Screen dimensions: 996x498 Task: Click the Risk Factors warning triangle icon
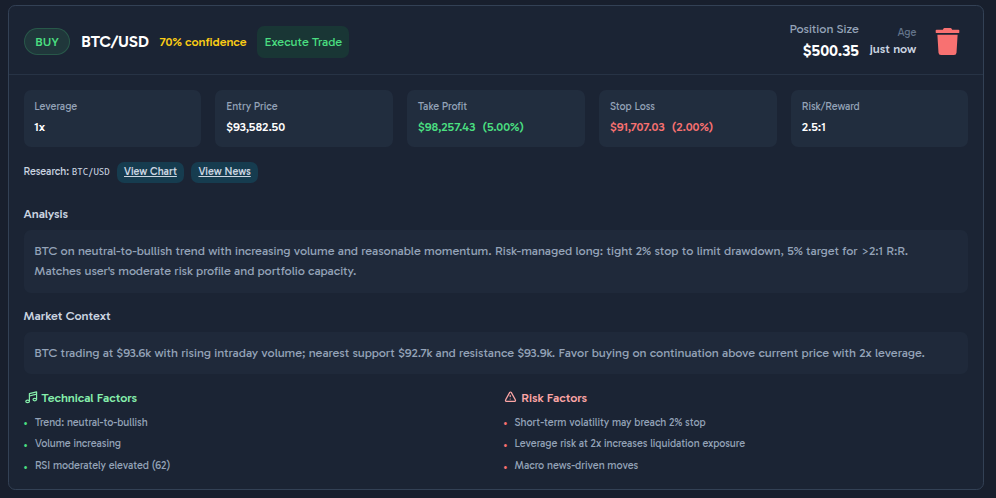tap(510, 398)
